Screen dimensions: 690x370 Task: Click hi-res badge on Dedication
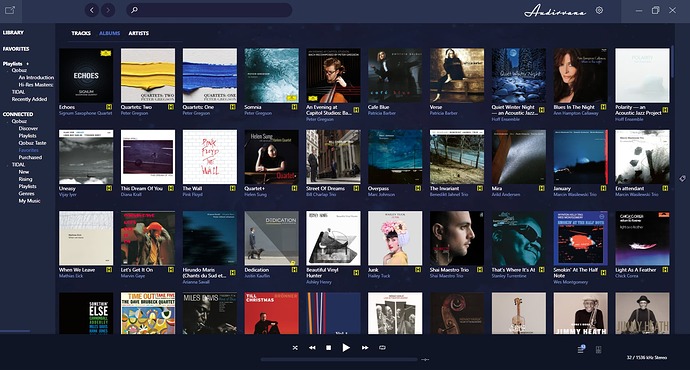pos(294,270)
